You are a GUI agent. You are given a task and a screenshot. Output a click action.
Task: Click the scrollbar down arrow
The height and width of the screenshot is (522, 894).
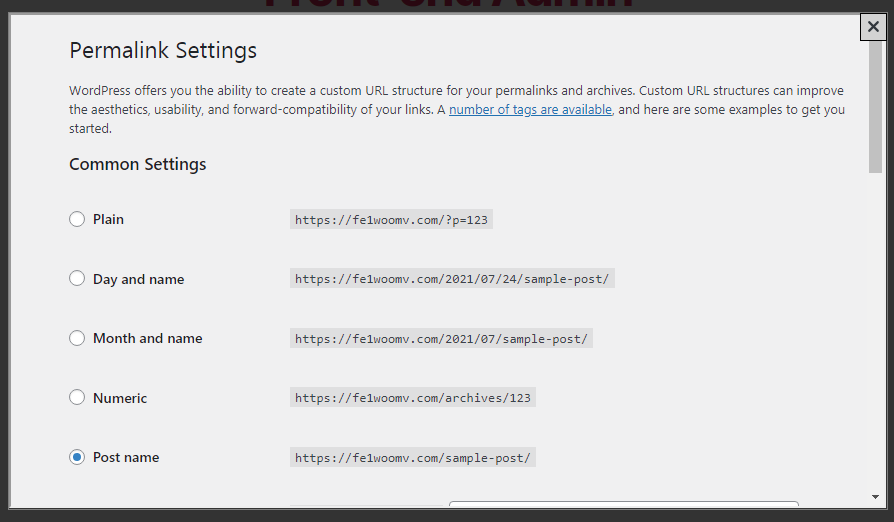click(875, 495)
